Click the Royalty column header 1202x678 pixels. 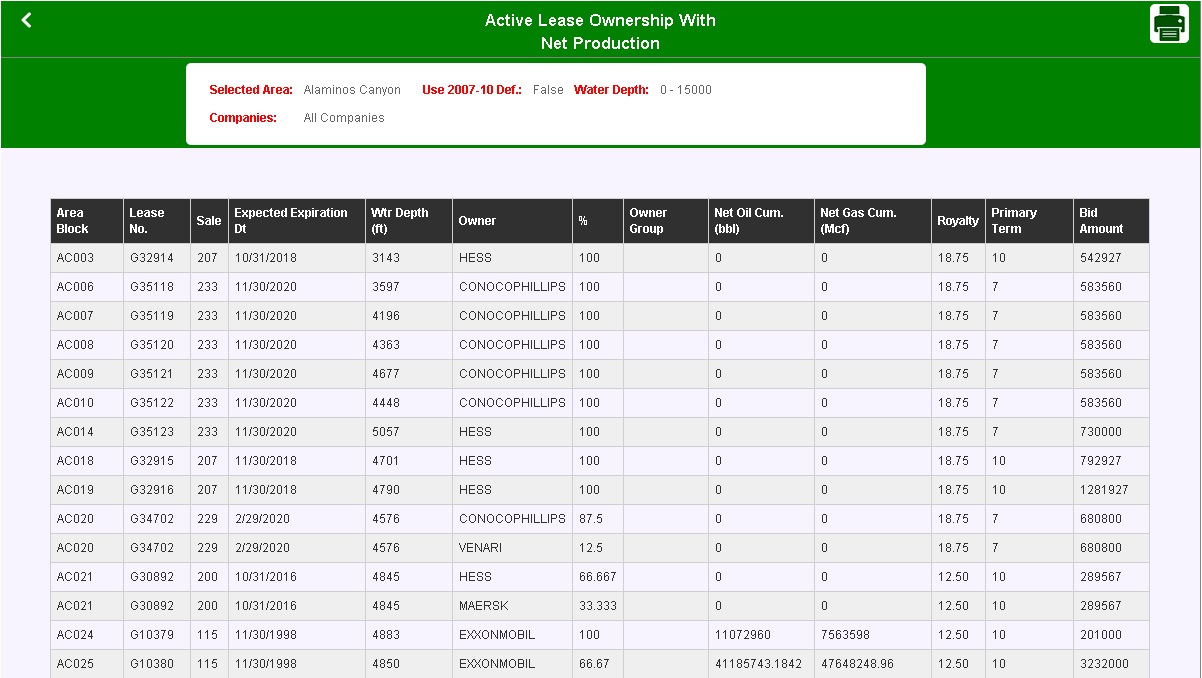pos(958,221)
